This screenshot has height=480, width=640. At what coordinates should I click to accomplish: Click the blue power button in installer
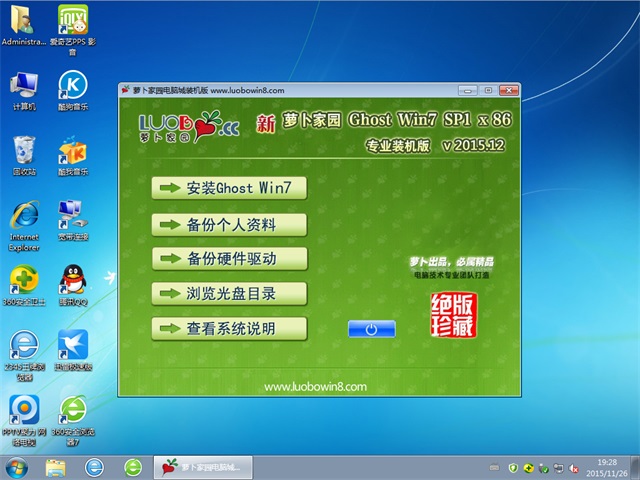[x=371, y=329]
